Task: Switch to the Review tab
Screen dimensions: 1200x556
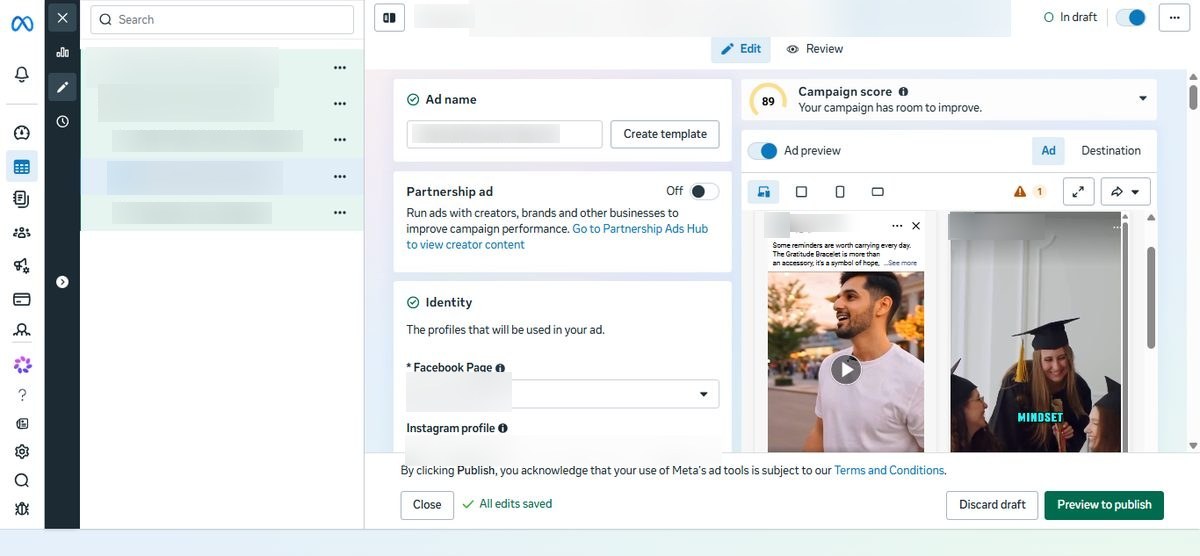Action: click(815, 49)
